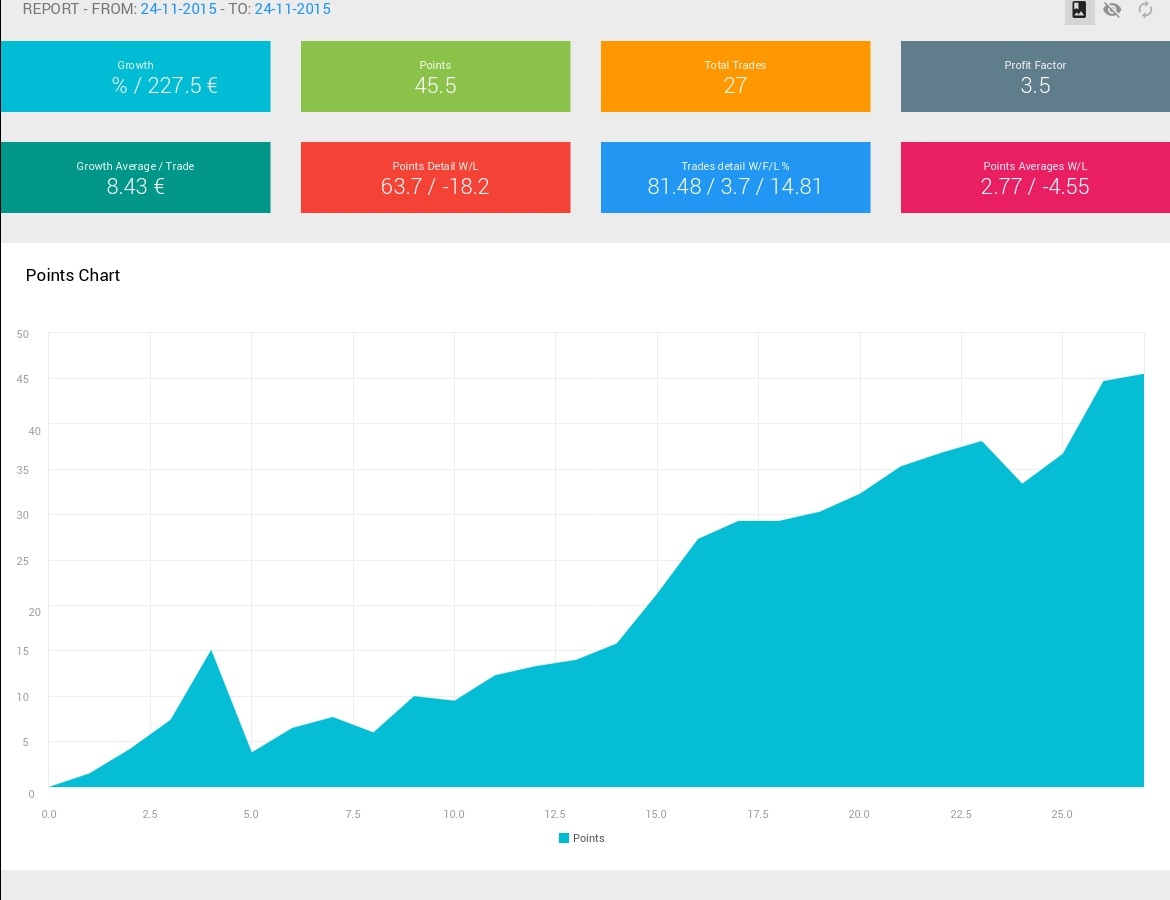
Task: Open the Growth Average / Trade card
Action: [x=135, y=178]
